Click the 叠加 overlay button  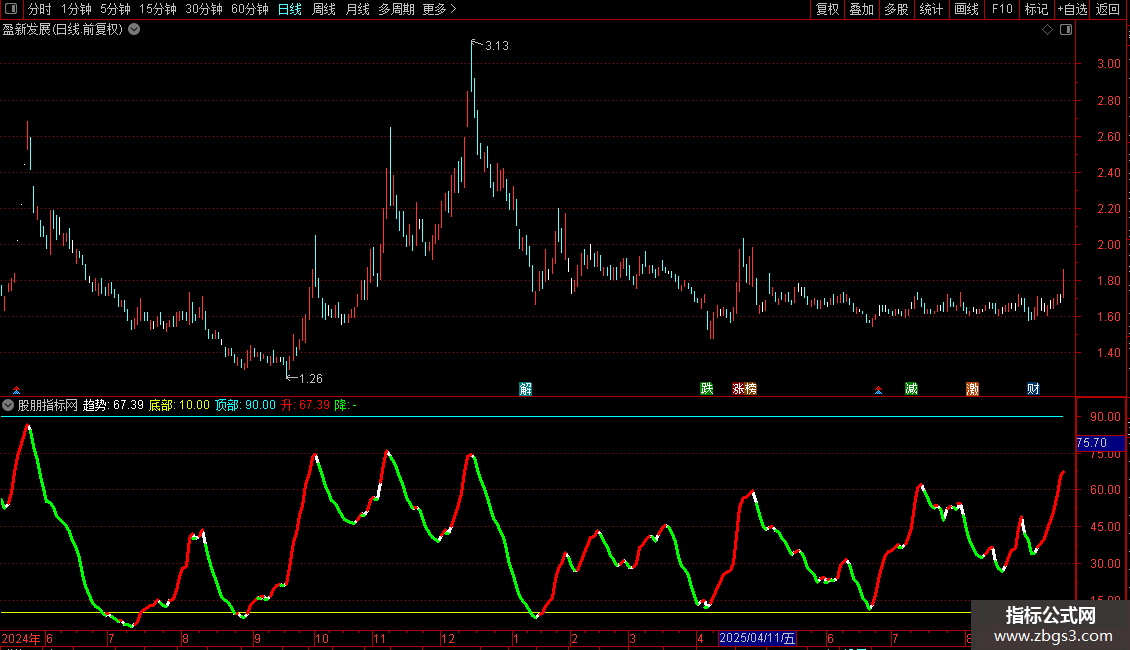862,9
